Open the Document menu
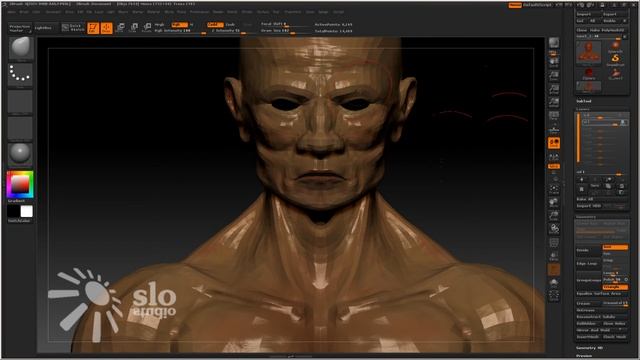The height and width of the screenshot is (360, 640). click(53, 12)
